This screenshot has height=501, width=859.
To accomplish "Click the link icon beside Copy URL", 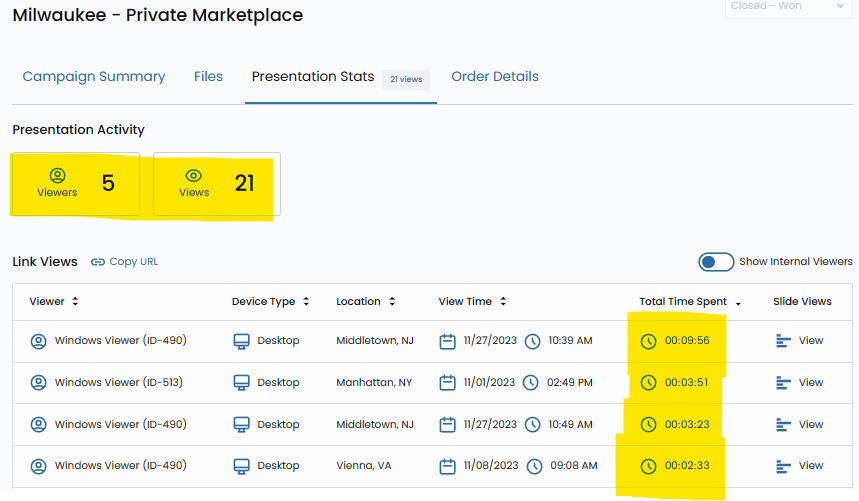I will tap(97, 262).
